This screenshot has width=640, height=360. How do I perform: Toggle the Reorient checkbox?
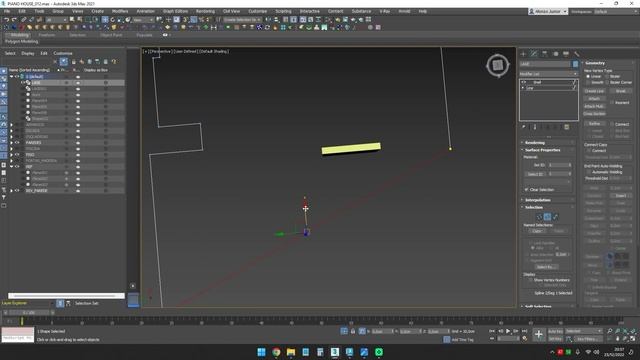(612, 102)
